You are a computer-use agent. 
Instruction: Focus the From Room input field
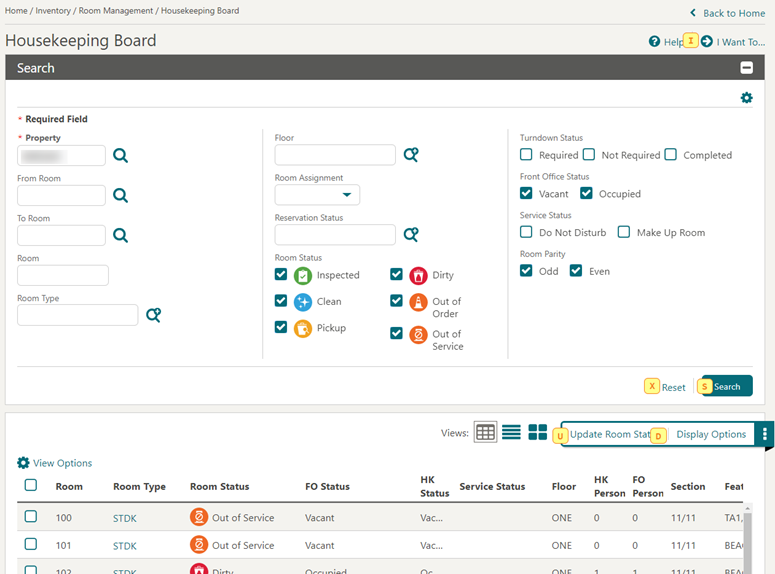[x=61, y=195]
